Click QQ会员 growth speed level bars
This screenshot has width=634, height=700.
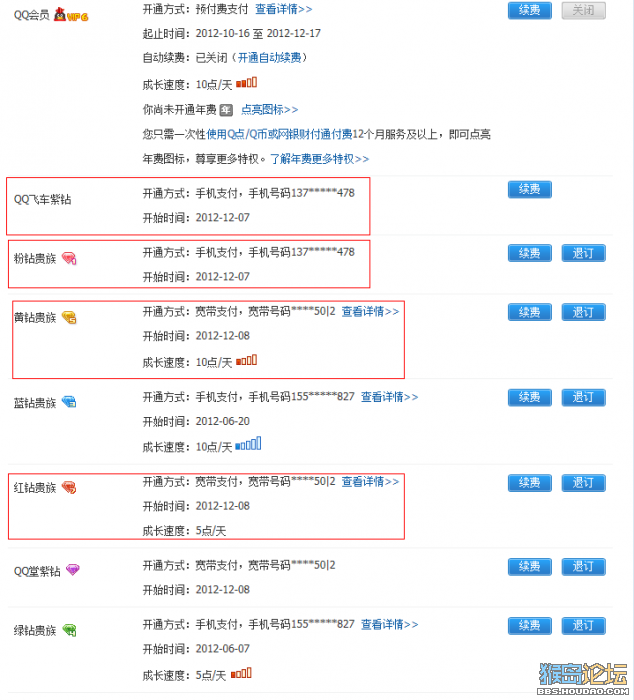246,83
